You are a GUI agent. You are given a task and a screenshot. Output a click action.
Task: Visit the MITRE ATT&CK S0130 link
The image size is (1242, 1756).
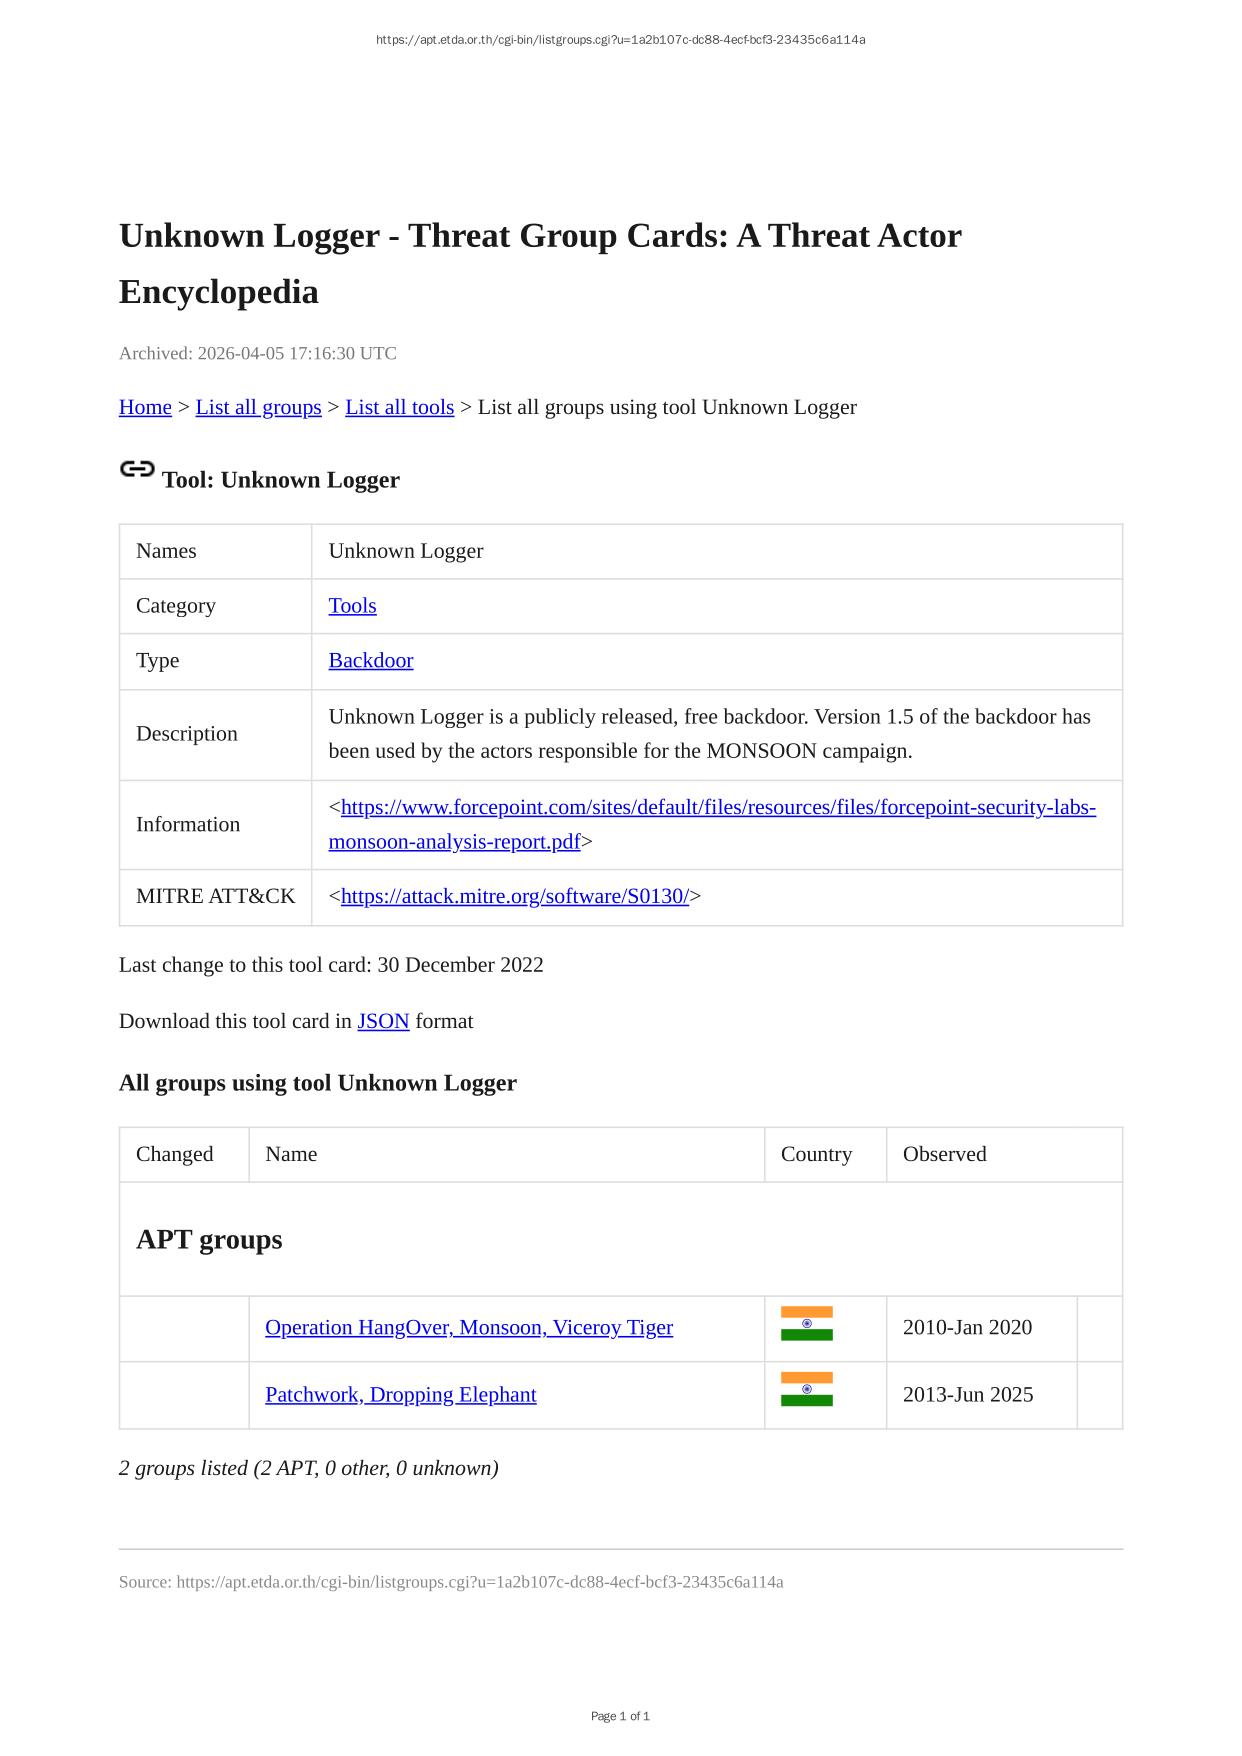[x=514, y=897]
